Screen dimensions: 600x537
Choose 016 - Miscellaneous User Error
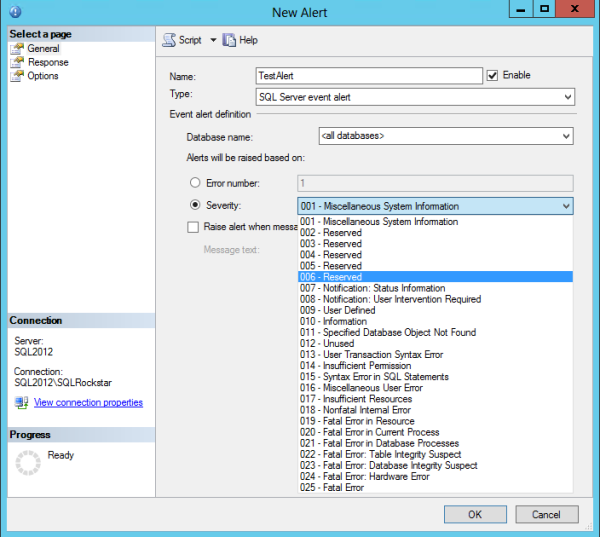pyautogui.click(x=435, y=388)
